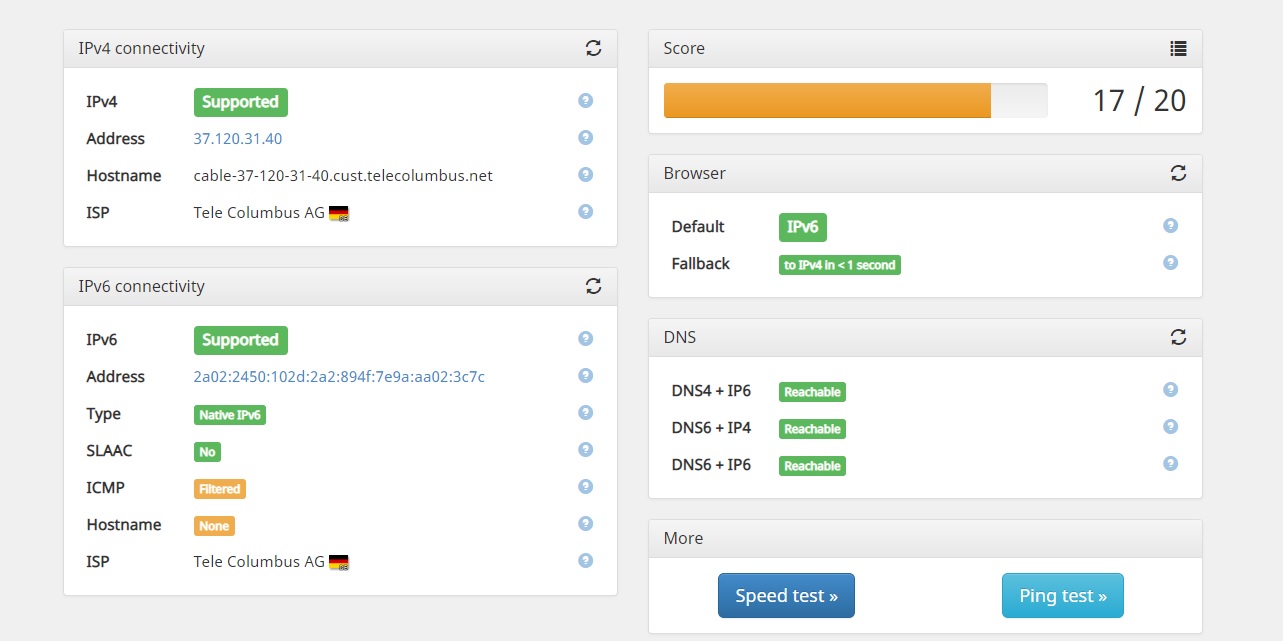Open help for IPv6 ISP row
This screenshot has width=1283, height=641.
tap(586, 561)
